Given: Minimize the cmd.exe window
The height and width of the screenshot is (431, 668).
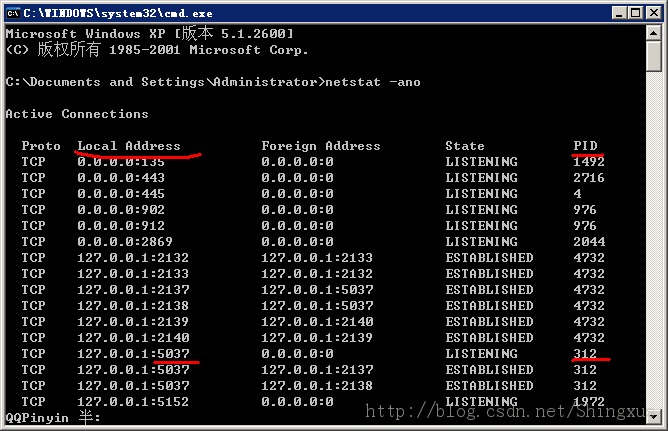Looking at the screenshot, I should coord(619,13).
